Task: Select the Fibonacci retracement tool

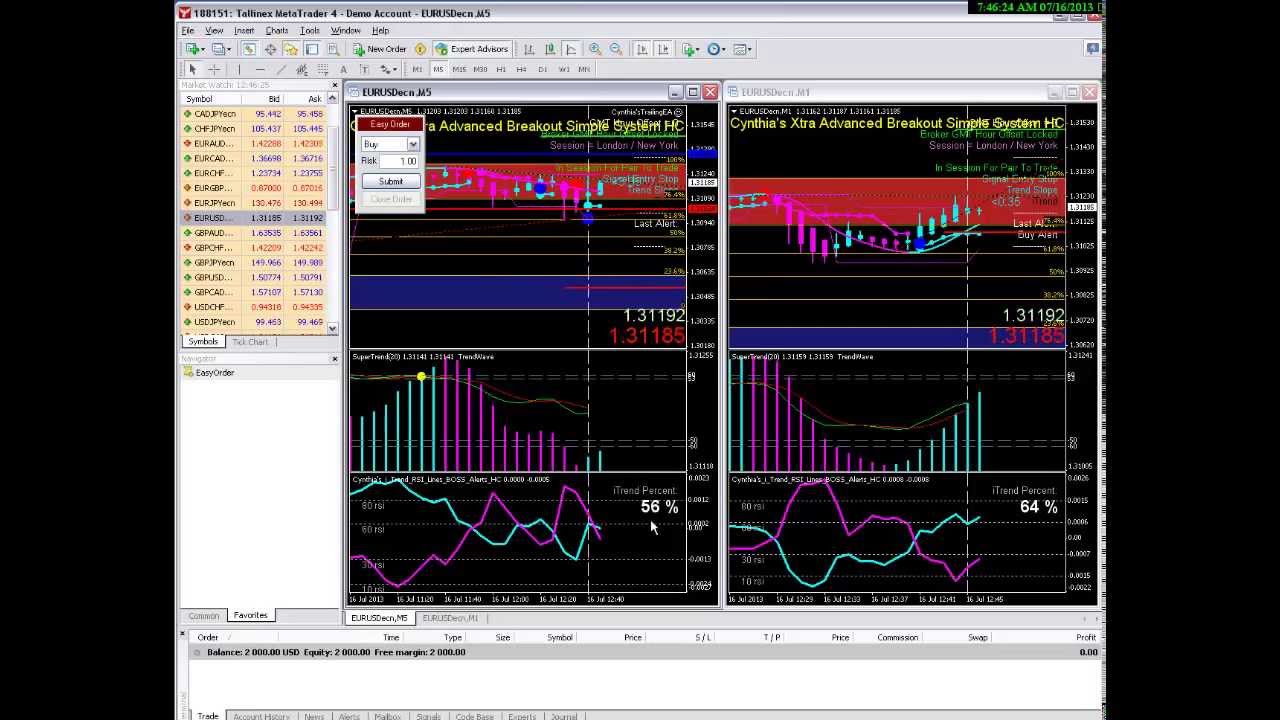Action: click(x=323, y=69)
